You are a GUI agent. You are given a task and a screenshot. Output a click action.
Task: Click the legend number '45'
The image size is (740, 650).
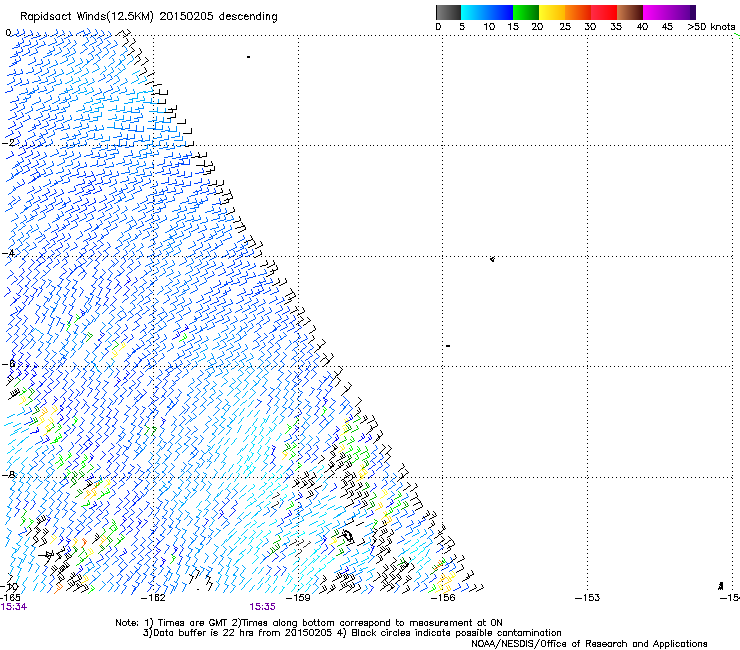[x=667, y=27]
